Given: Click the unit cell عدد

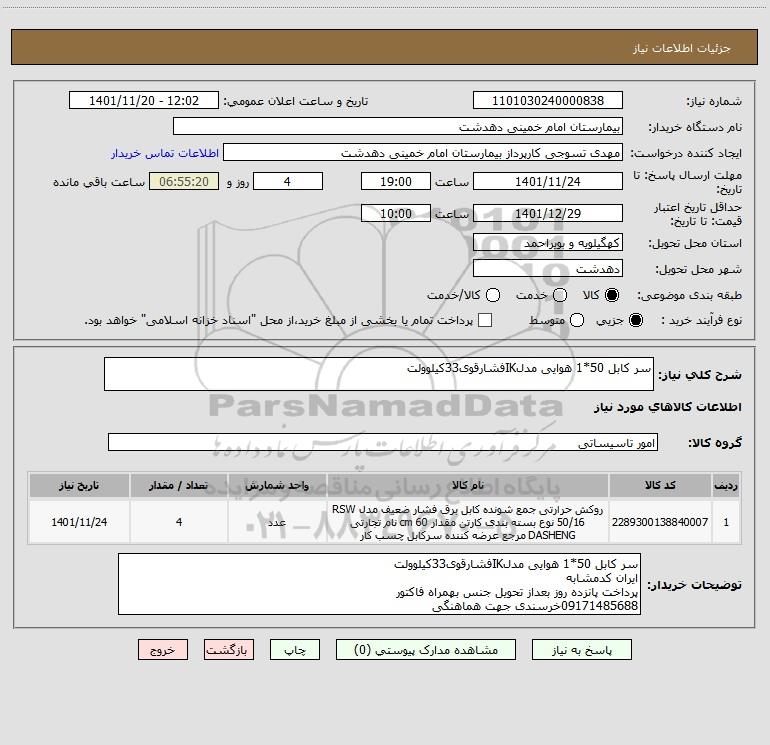Looking at the screenshot, I should coord(277,522).
